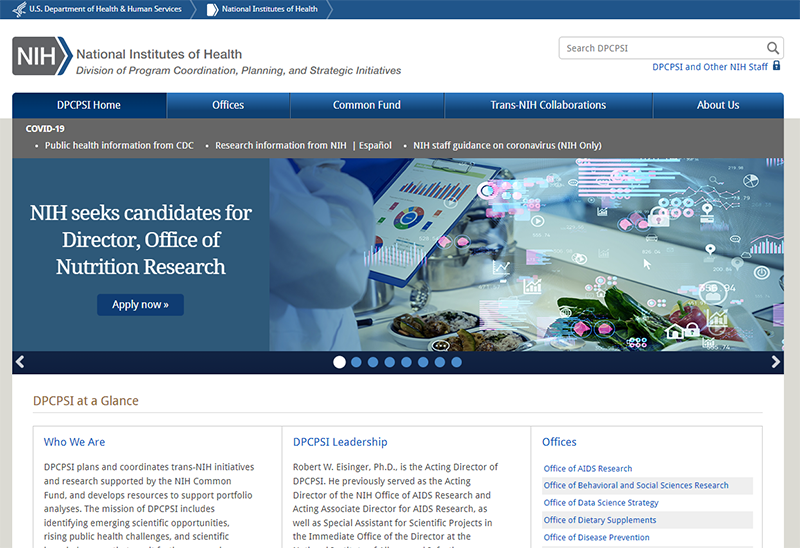This screenshot has width=800, height=548.
Task: Go to next carousel slide arrow
Action: 776,362
